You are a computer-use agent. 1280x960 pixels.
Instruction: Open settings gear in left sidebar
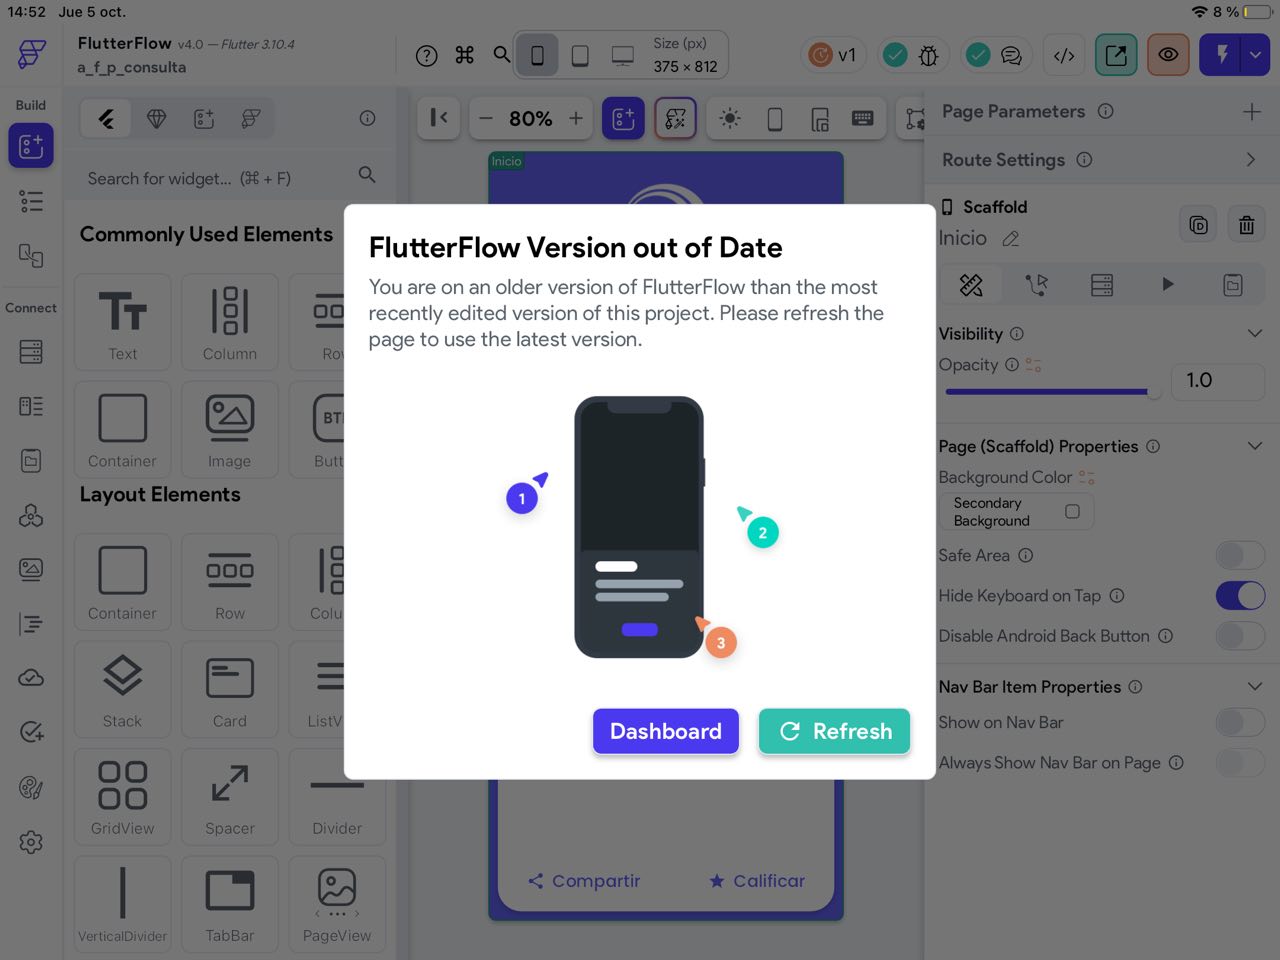click(x=31, y=842)
